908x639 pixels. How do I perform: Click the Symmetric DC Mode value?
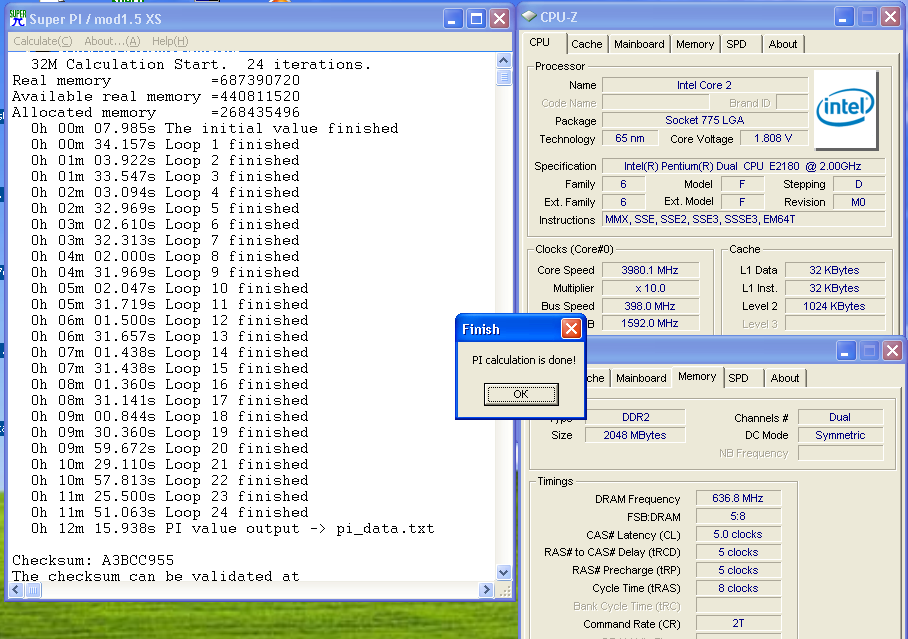click(840, 435)
